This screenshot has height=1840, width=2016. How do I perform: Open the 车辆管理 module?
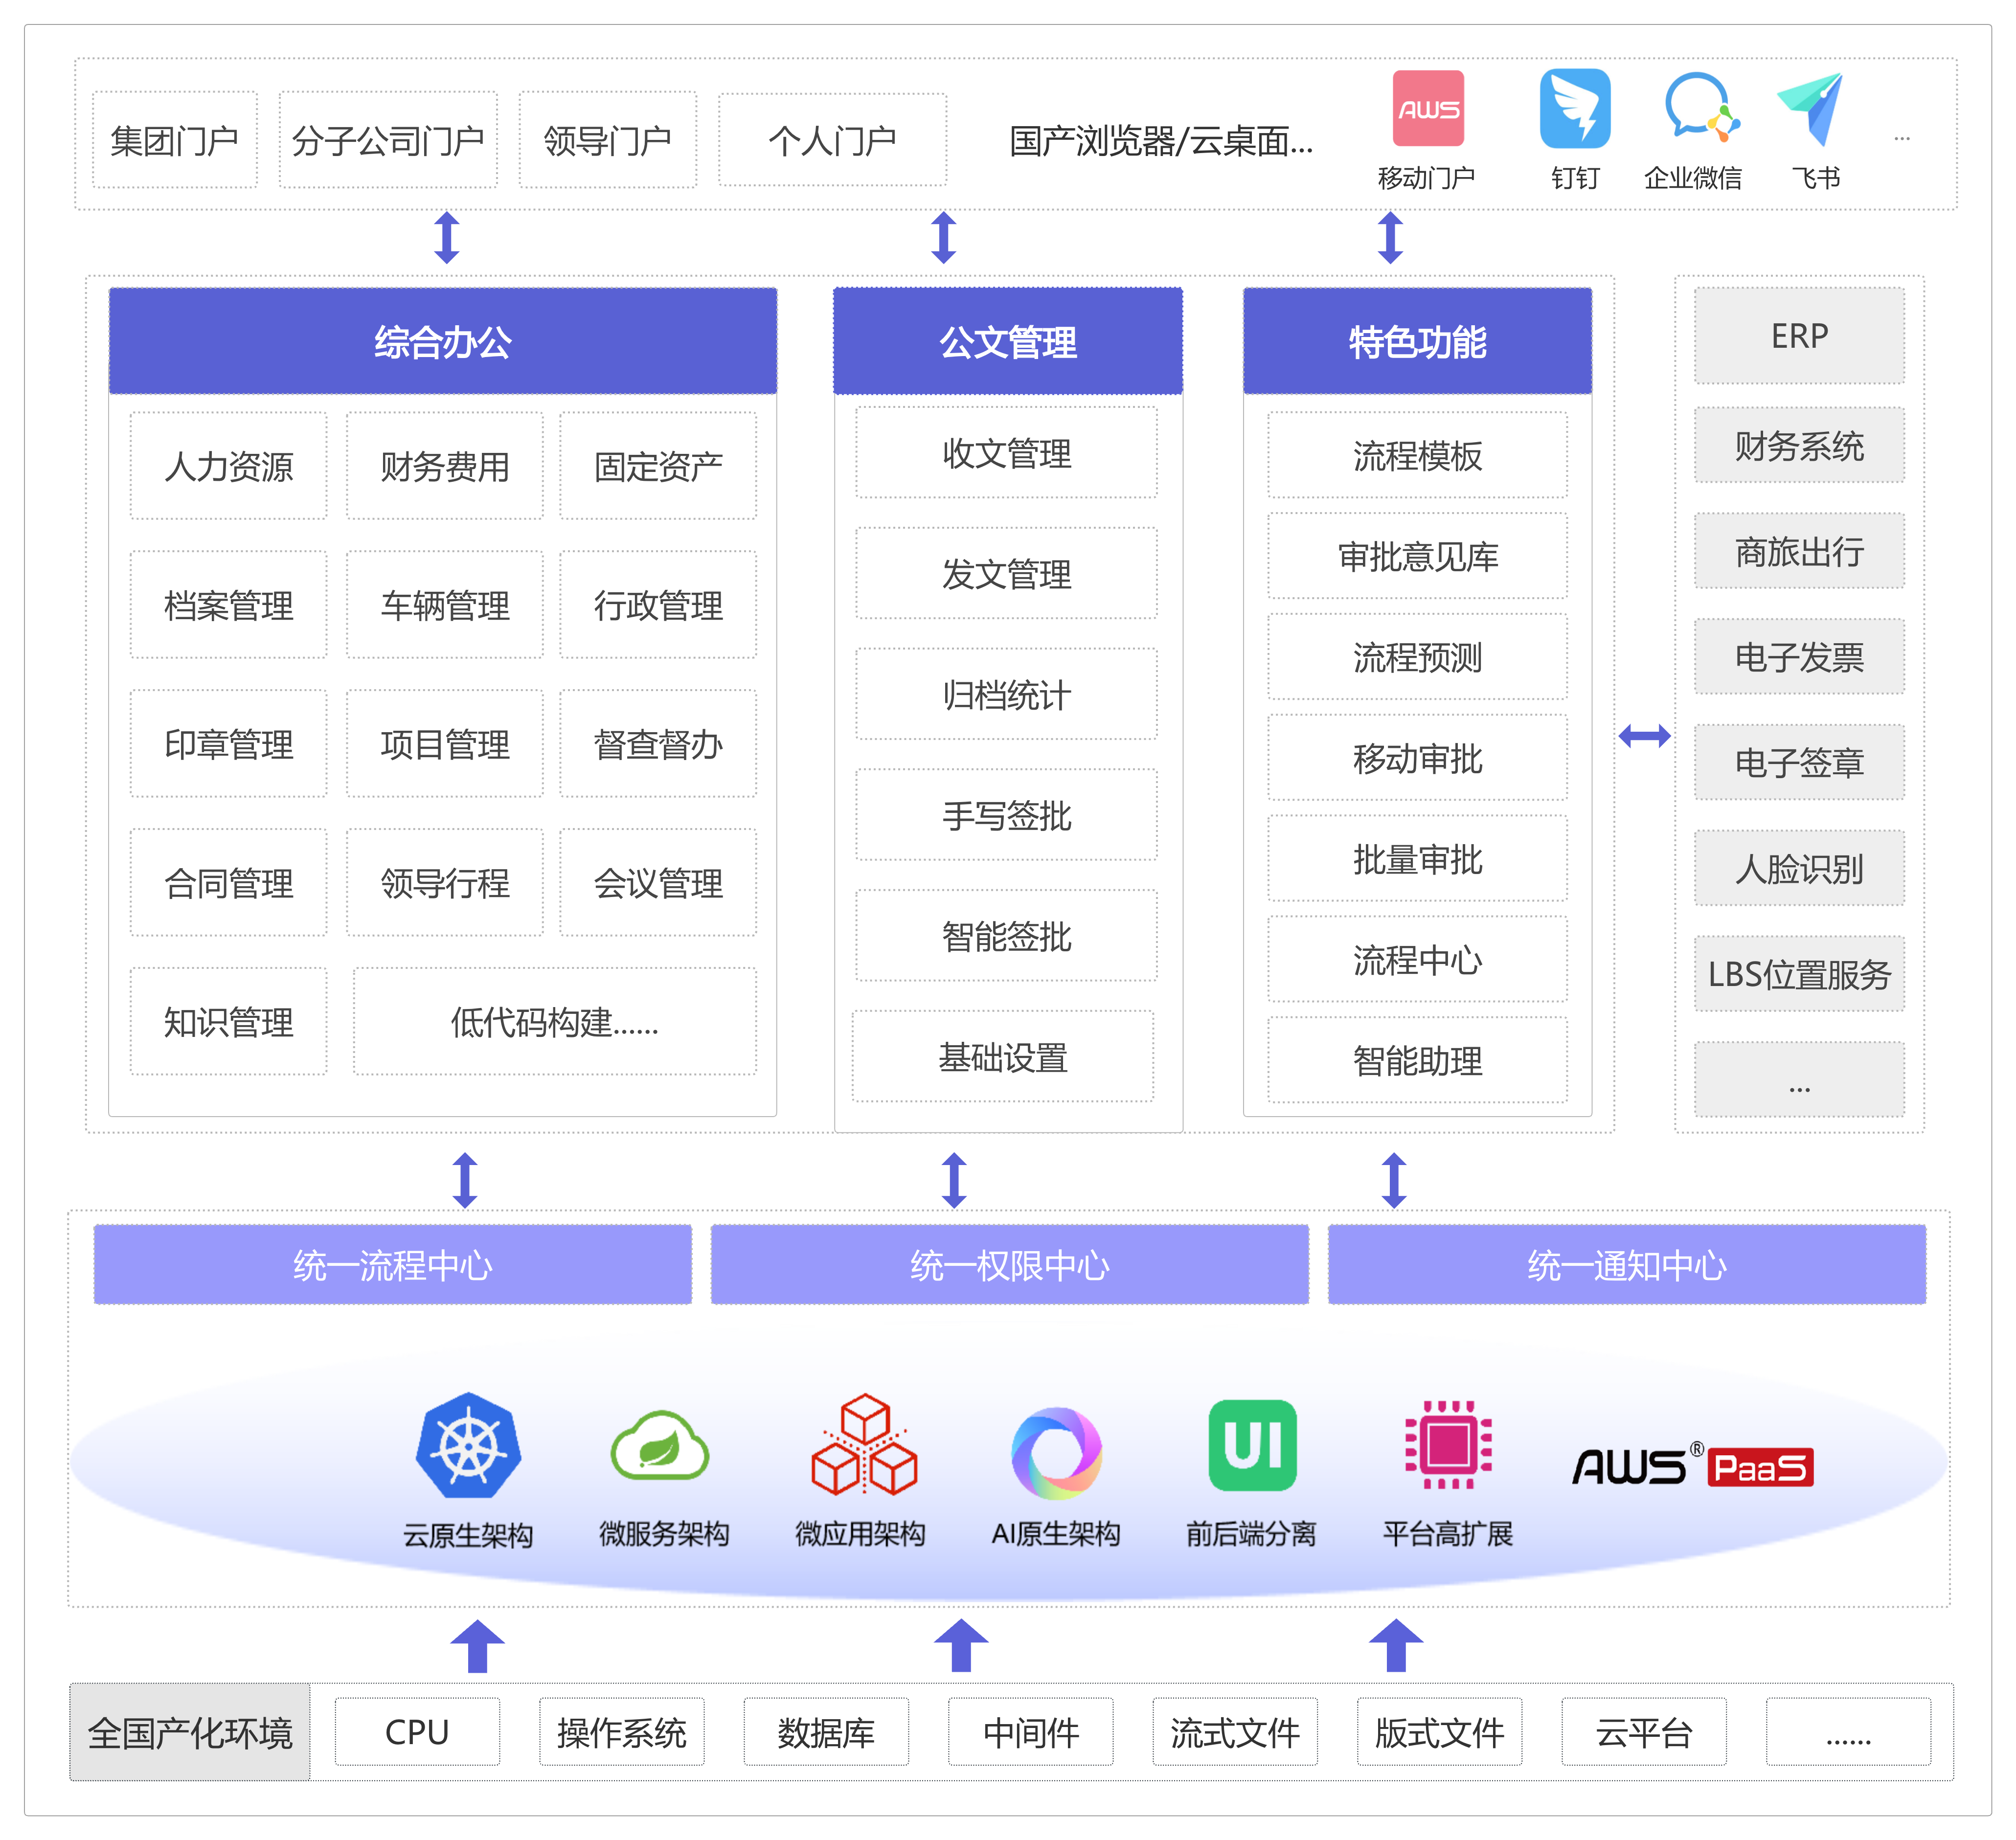(x=445, y=605)
